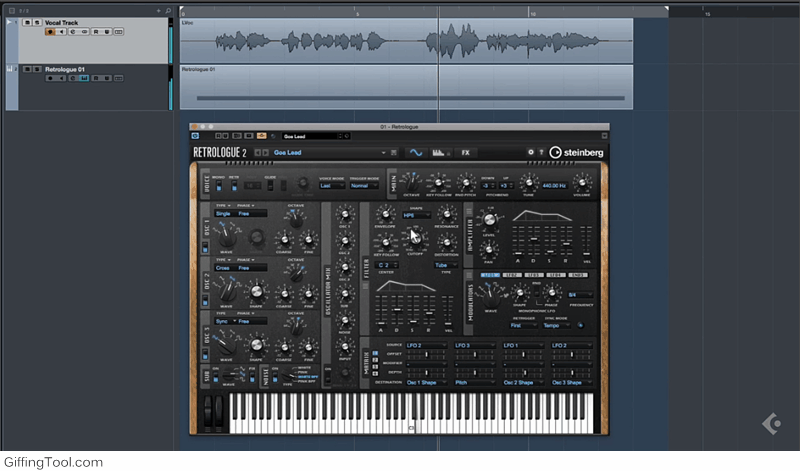Image resolution: width=800 pixels, height=471 pixels.
Task: Open the FX page tab in Retrologue
Action: (465, 153)
